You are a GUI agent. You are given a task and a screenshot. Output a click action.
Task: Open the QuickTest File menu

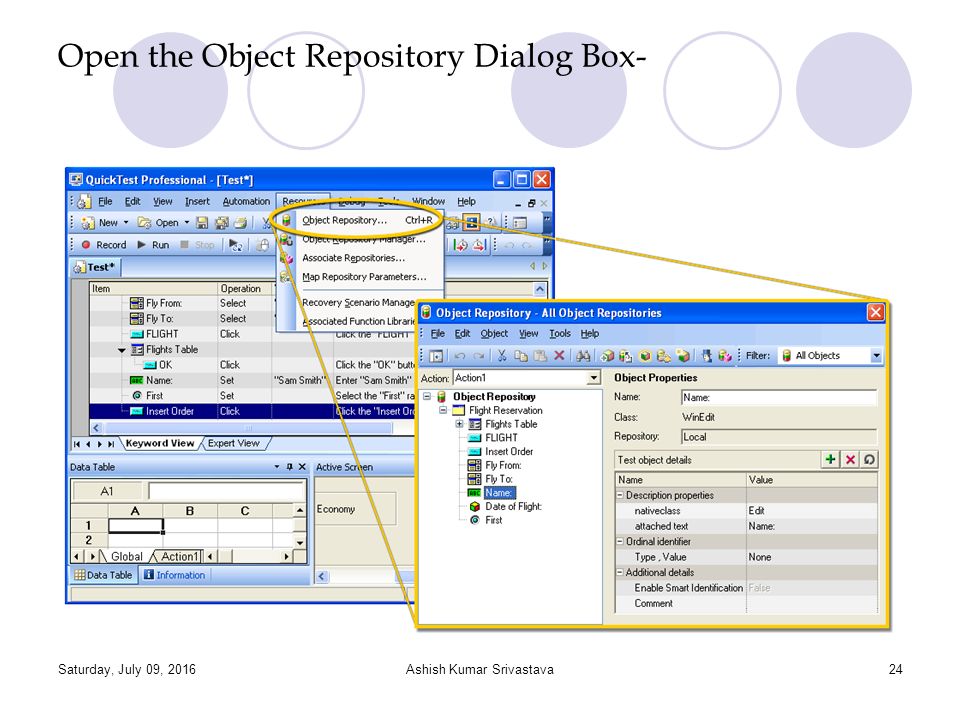105,201
